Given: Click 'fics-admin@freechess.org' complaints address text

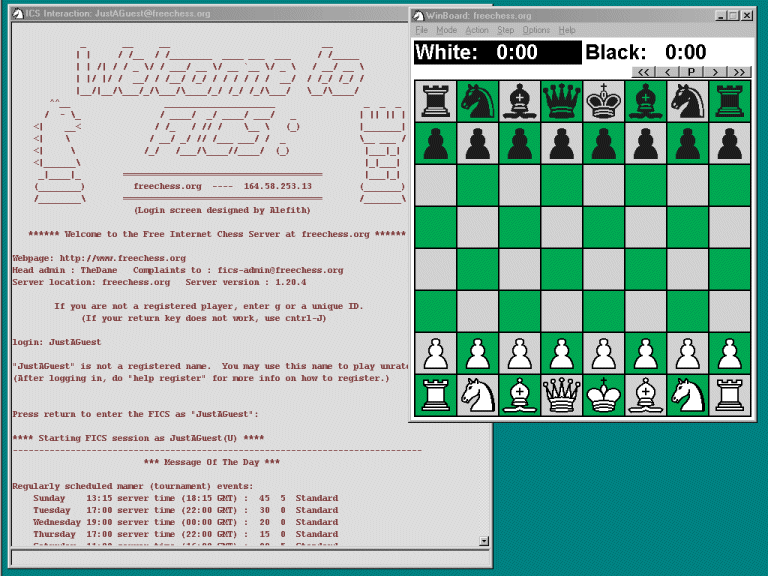Looking at the screenshot, I should [280, 270].
